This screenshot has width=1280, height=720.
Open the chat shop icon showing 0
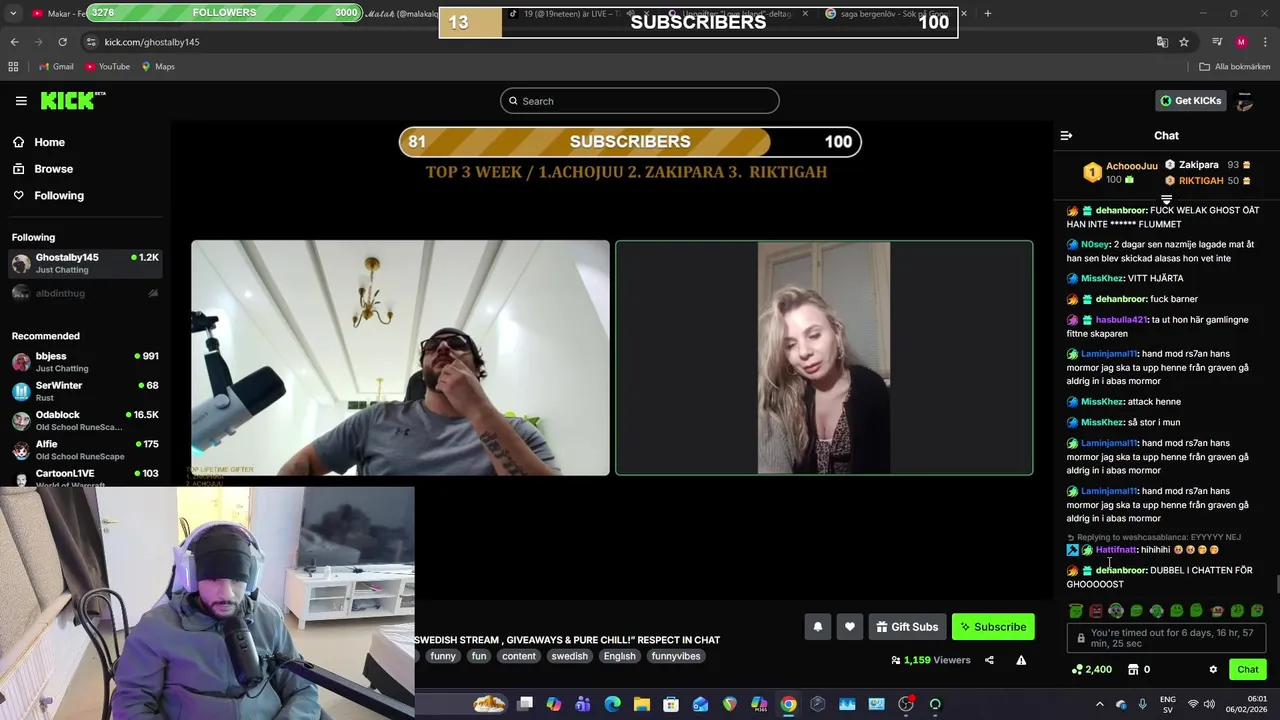[x=1140, y=670]
